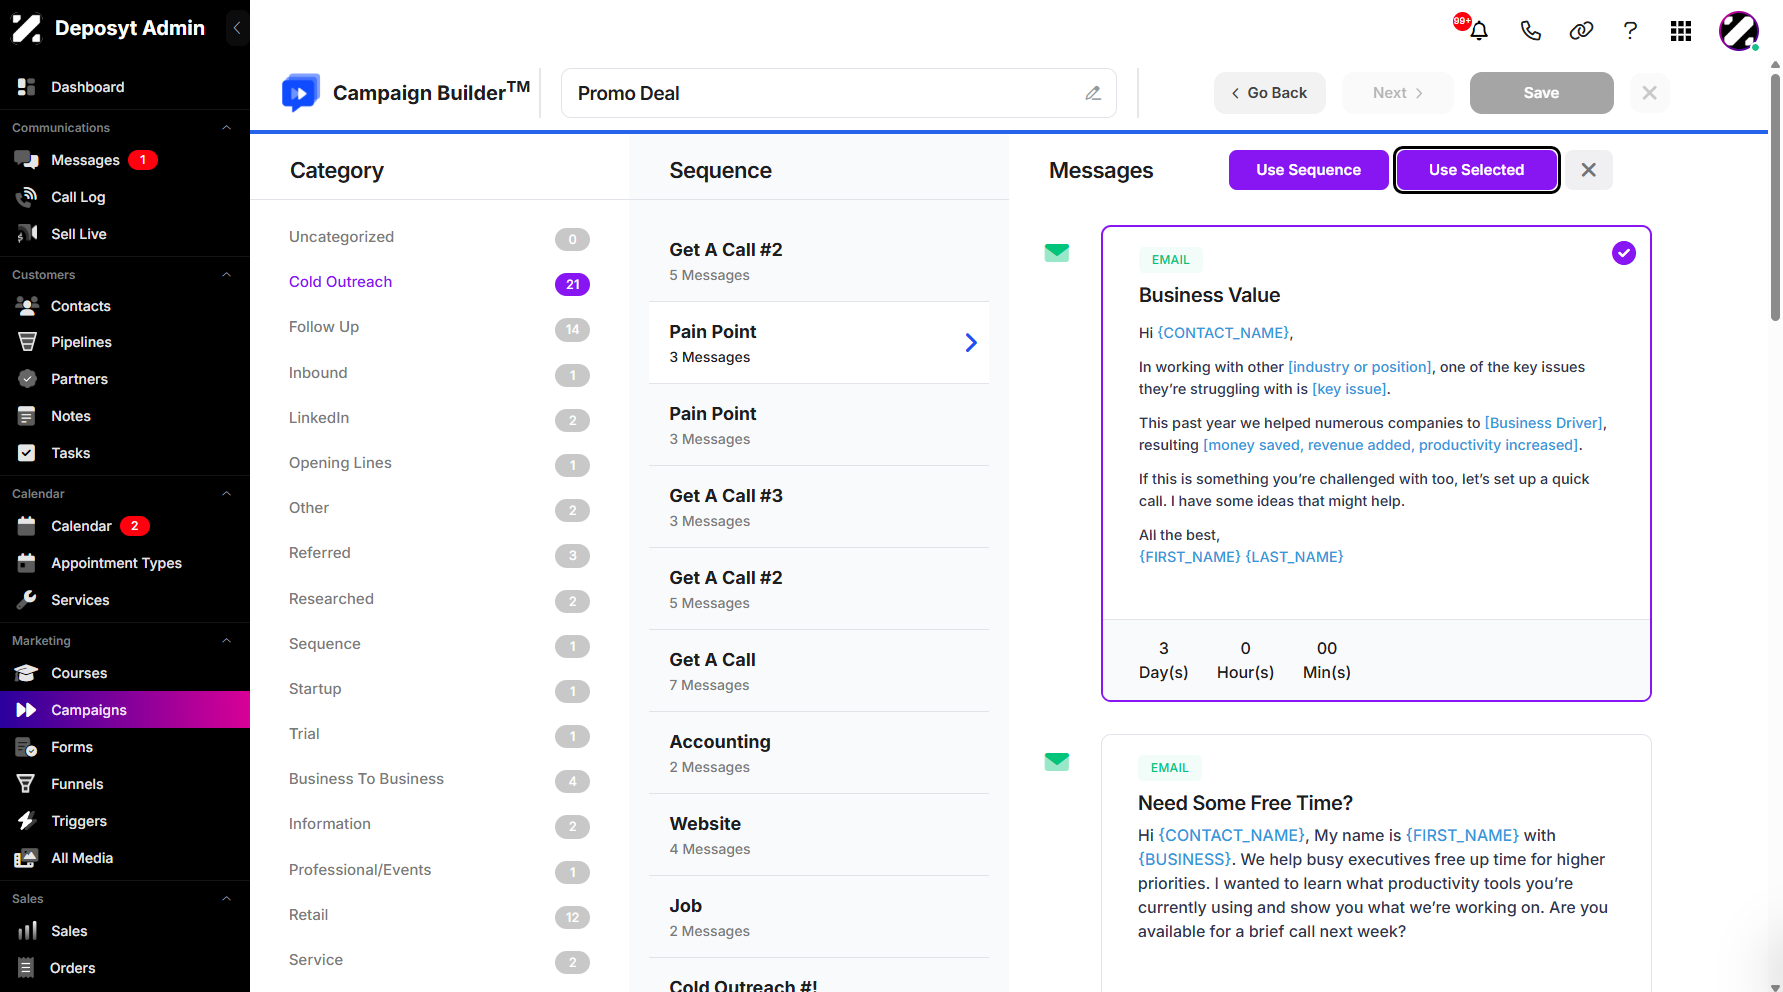Expand the selected Pain Point sequence arrow
Screen dimensions: 1783x992
tap(971, 343)
